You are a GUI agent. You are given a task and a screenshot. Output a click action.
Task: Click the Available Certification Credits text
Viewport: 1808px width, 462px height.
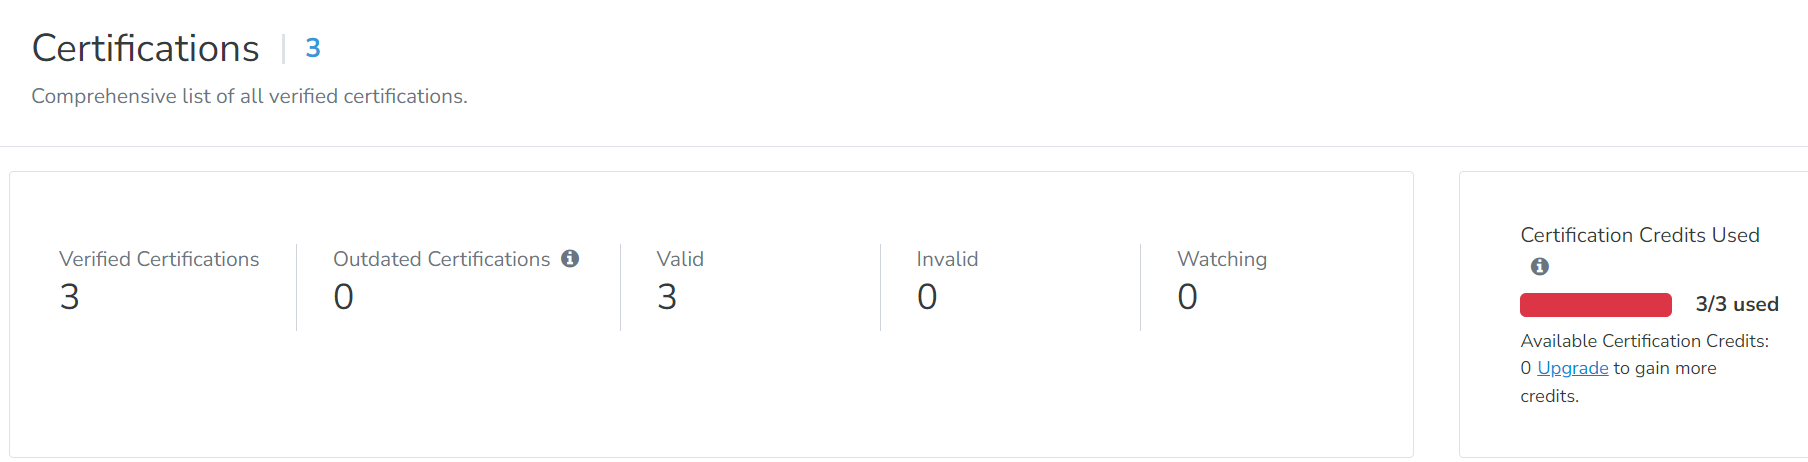[x=1644, y=341]
